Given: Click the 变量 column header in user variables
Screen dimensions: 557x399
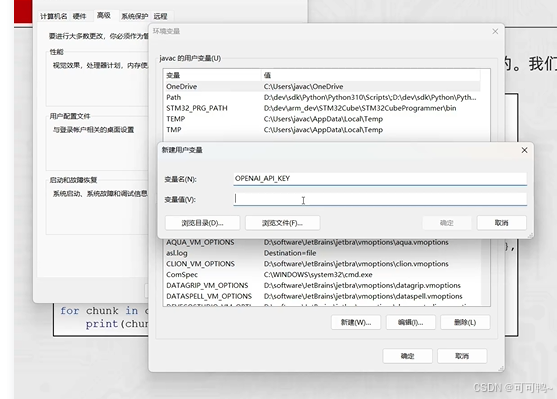Looking at the screenshot, I should [212, 75].
